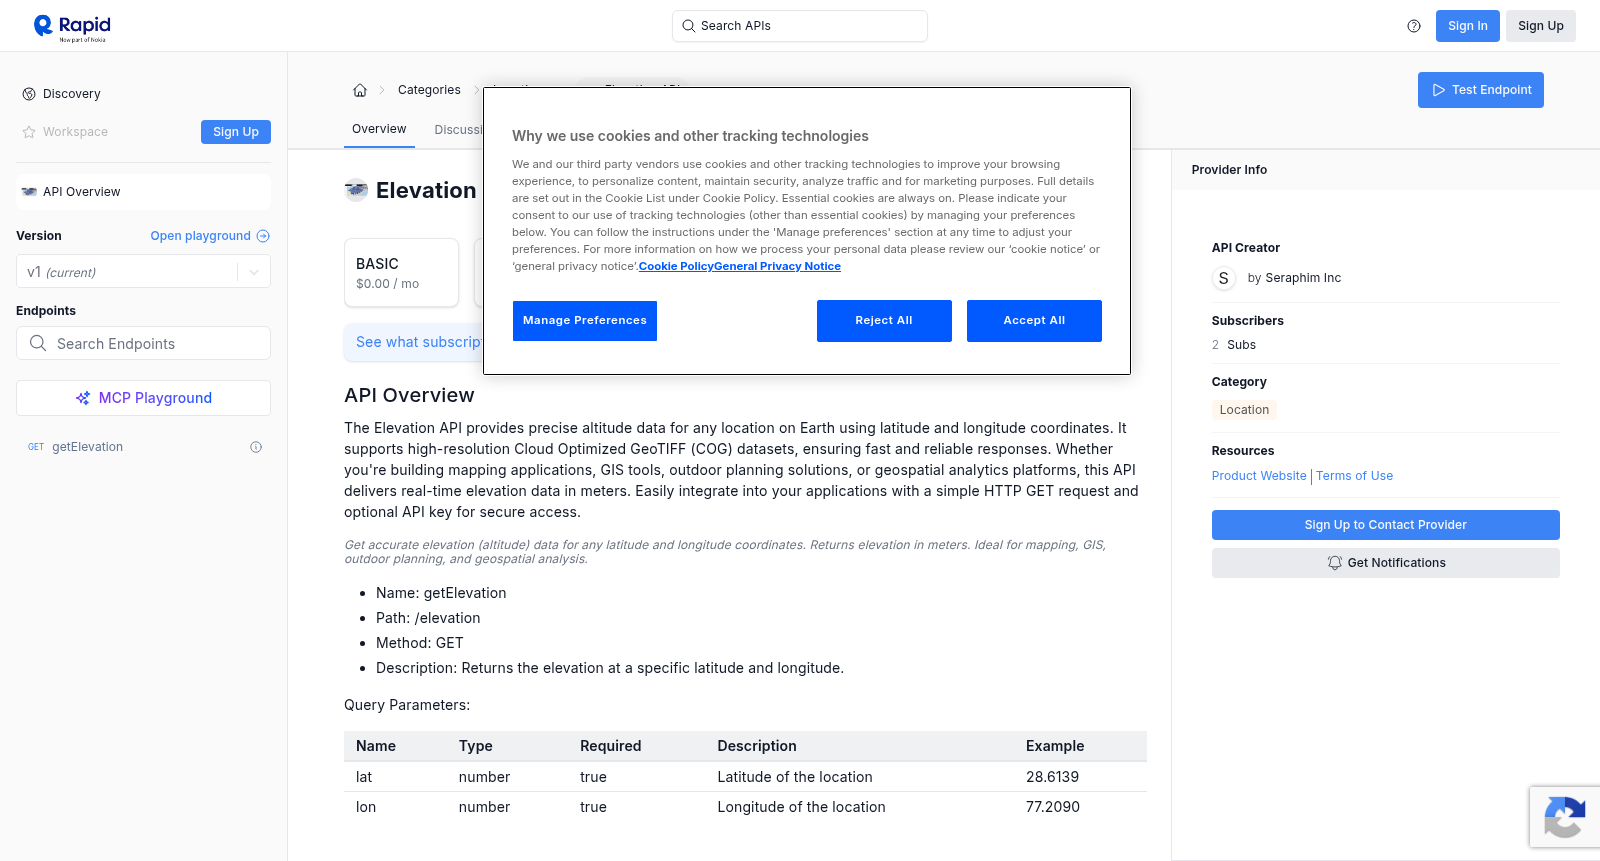
Task: Click the home breadcrumb icon
Action: [x=360, y=90]
